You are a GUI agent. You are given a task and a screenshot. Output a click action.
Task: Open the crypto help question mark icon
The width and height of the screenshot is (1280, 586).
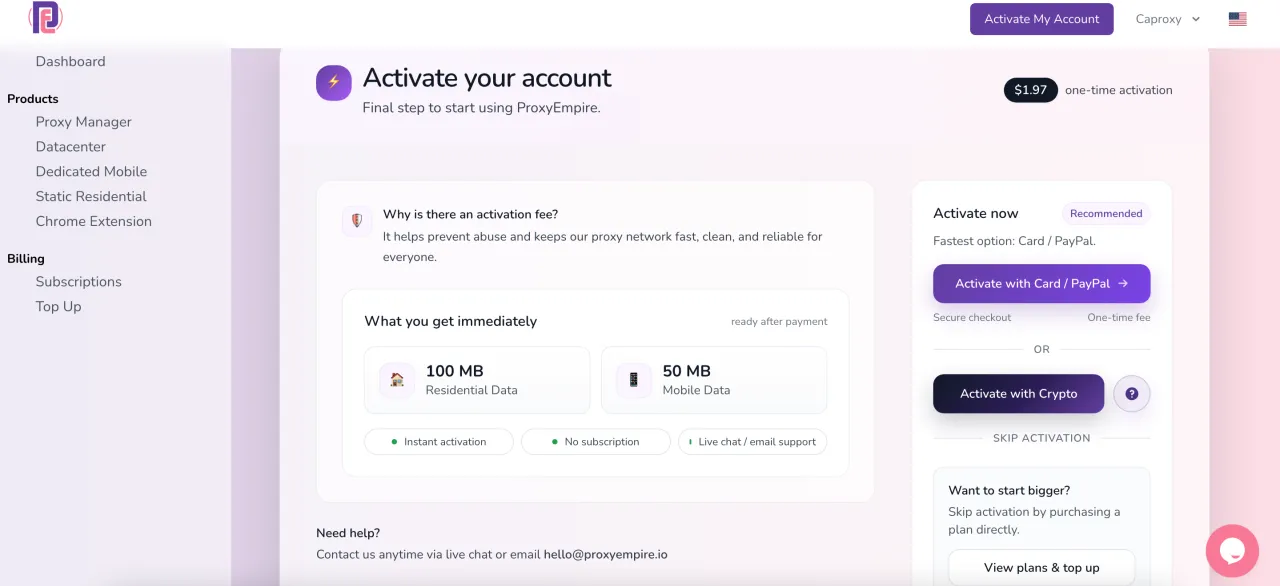pyautogui.click(x=1132, y=394)
